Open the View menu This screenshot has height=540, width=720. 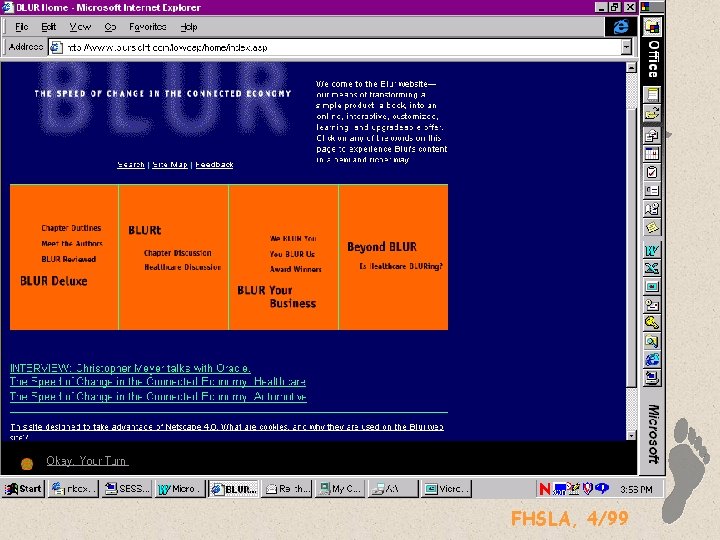click(80, 27)
